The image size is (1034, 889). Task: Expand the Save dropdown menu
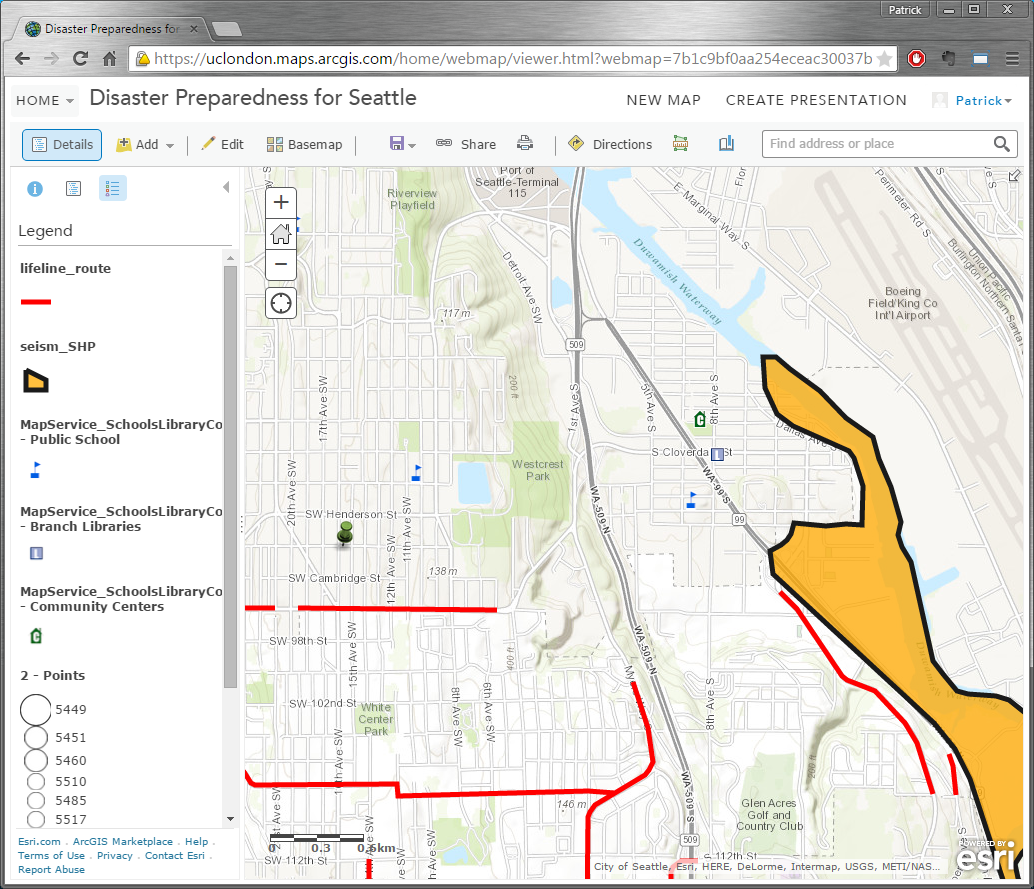[x=403, y=145]
